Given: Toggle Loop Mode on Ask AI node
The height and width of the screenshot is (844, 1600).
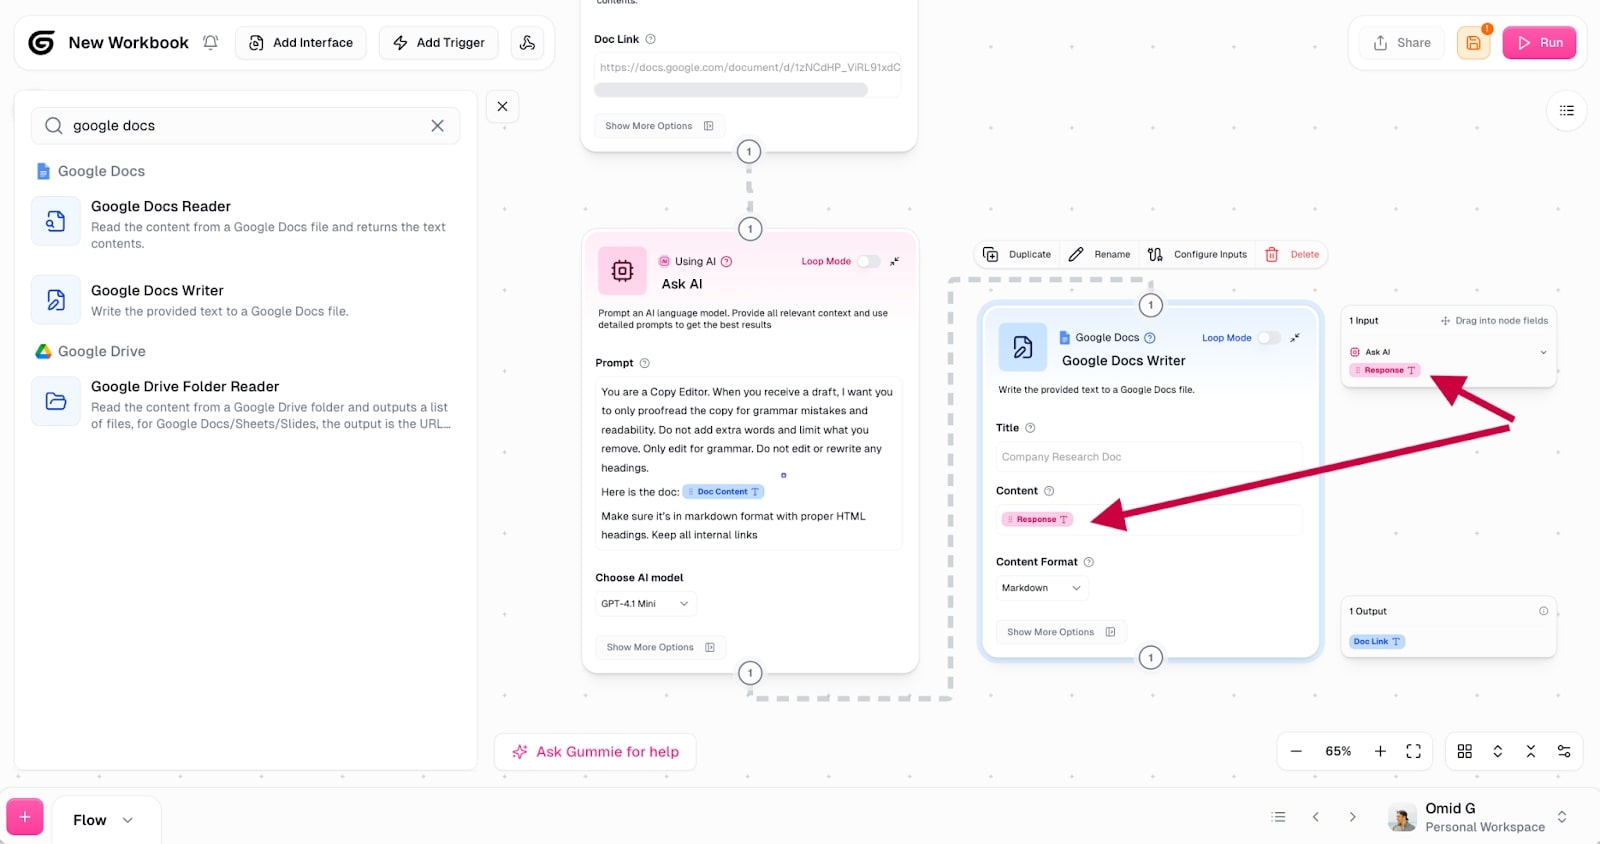Looking at the screenshot, I should tap(868, 262).
